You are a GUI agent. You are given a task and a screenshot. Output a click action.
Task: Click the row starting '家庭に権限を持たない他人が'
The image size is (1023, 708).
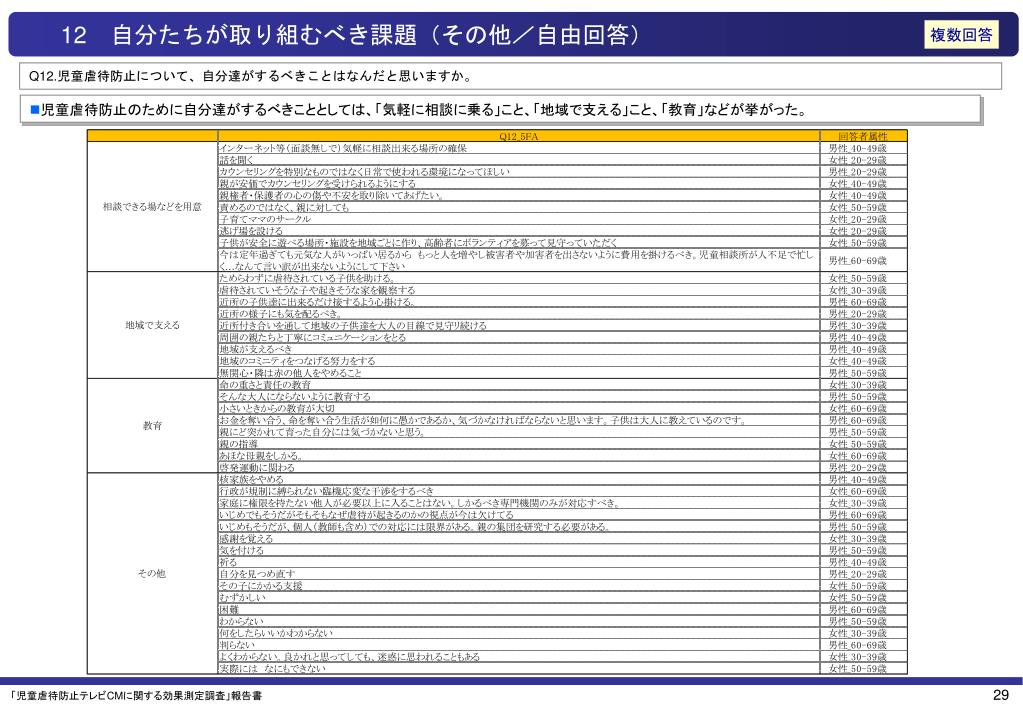[x=519, y=502]
